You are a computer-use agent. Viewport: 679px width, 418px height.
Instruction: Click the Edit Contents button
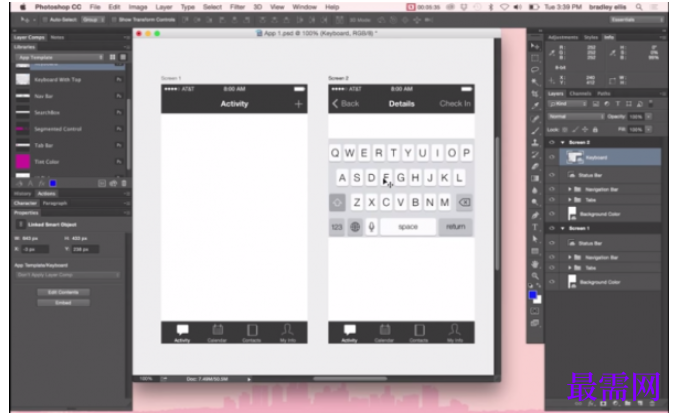pos(63,292)
